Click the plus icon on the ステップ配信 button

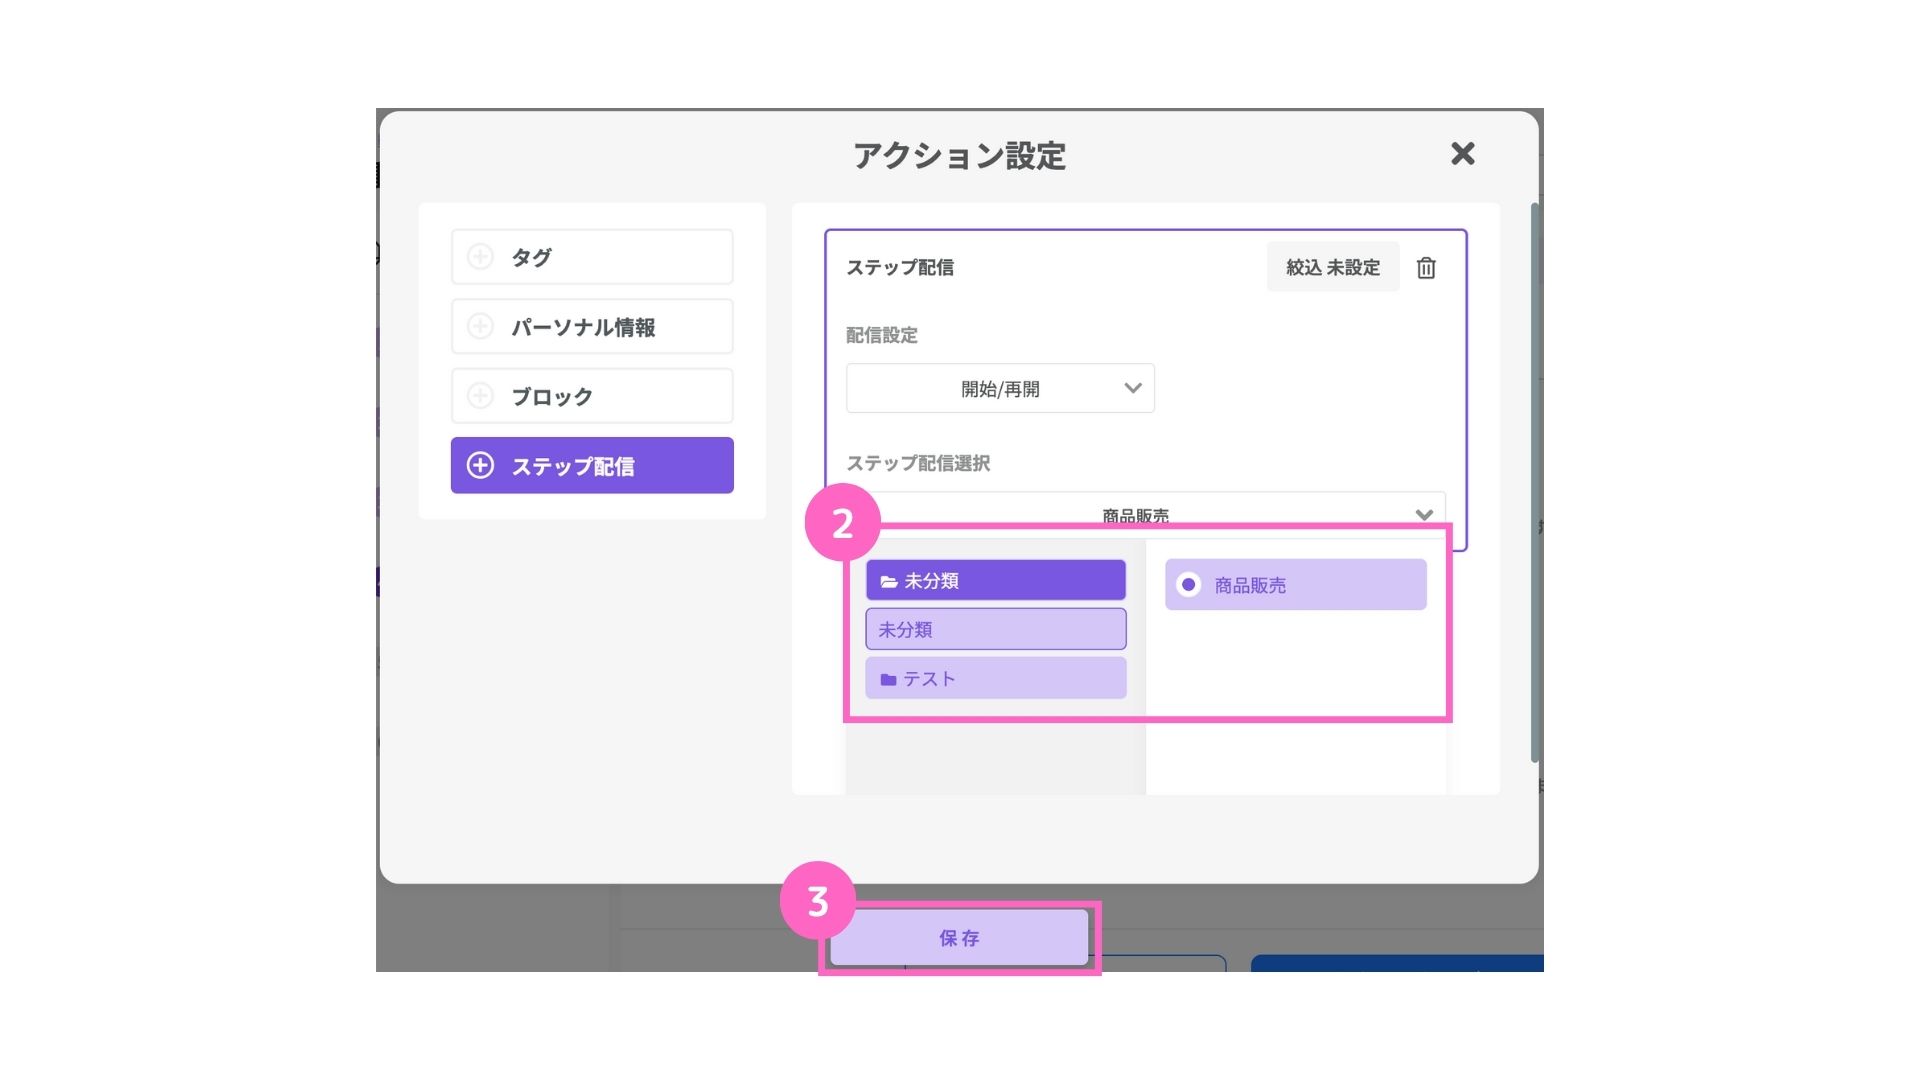tap(480, 465)
